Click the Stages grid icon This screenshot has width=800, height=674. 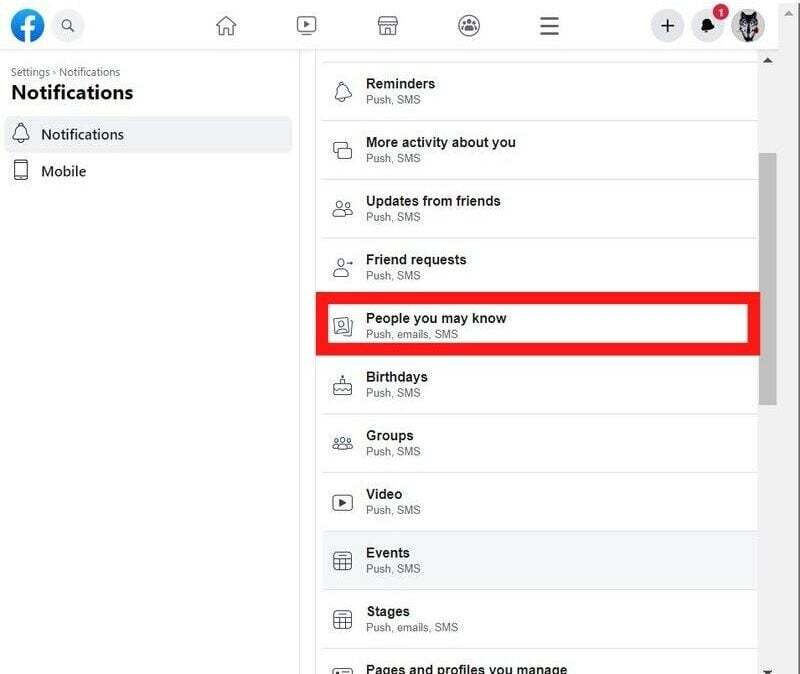pyautogui.click(x=343, y=619)
